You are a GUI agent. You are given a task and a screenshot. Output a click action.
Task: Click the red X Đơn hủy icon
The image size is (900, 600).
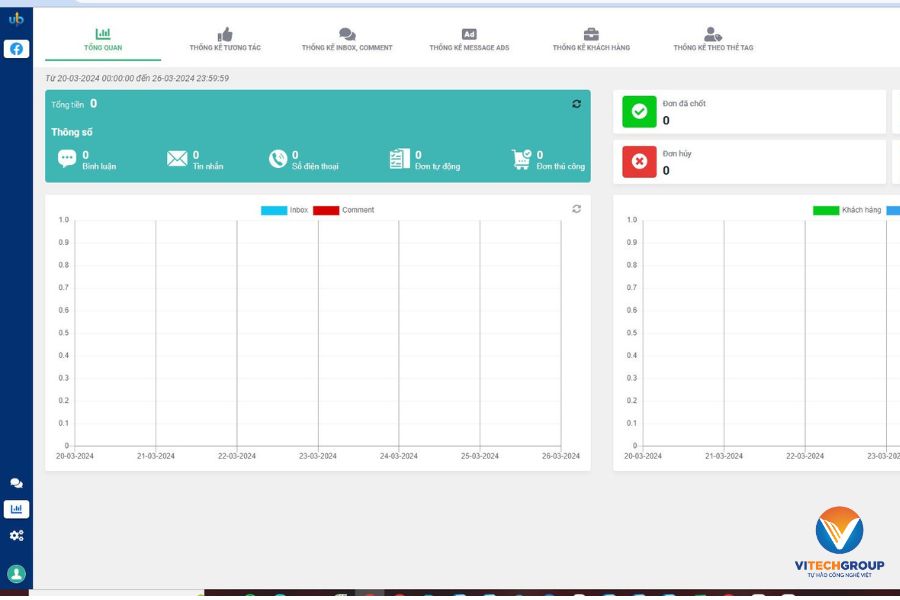(x=639, y=161)
